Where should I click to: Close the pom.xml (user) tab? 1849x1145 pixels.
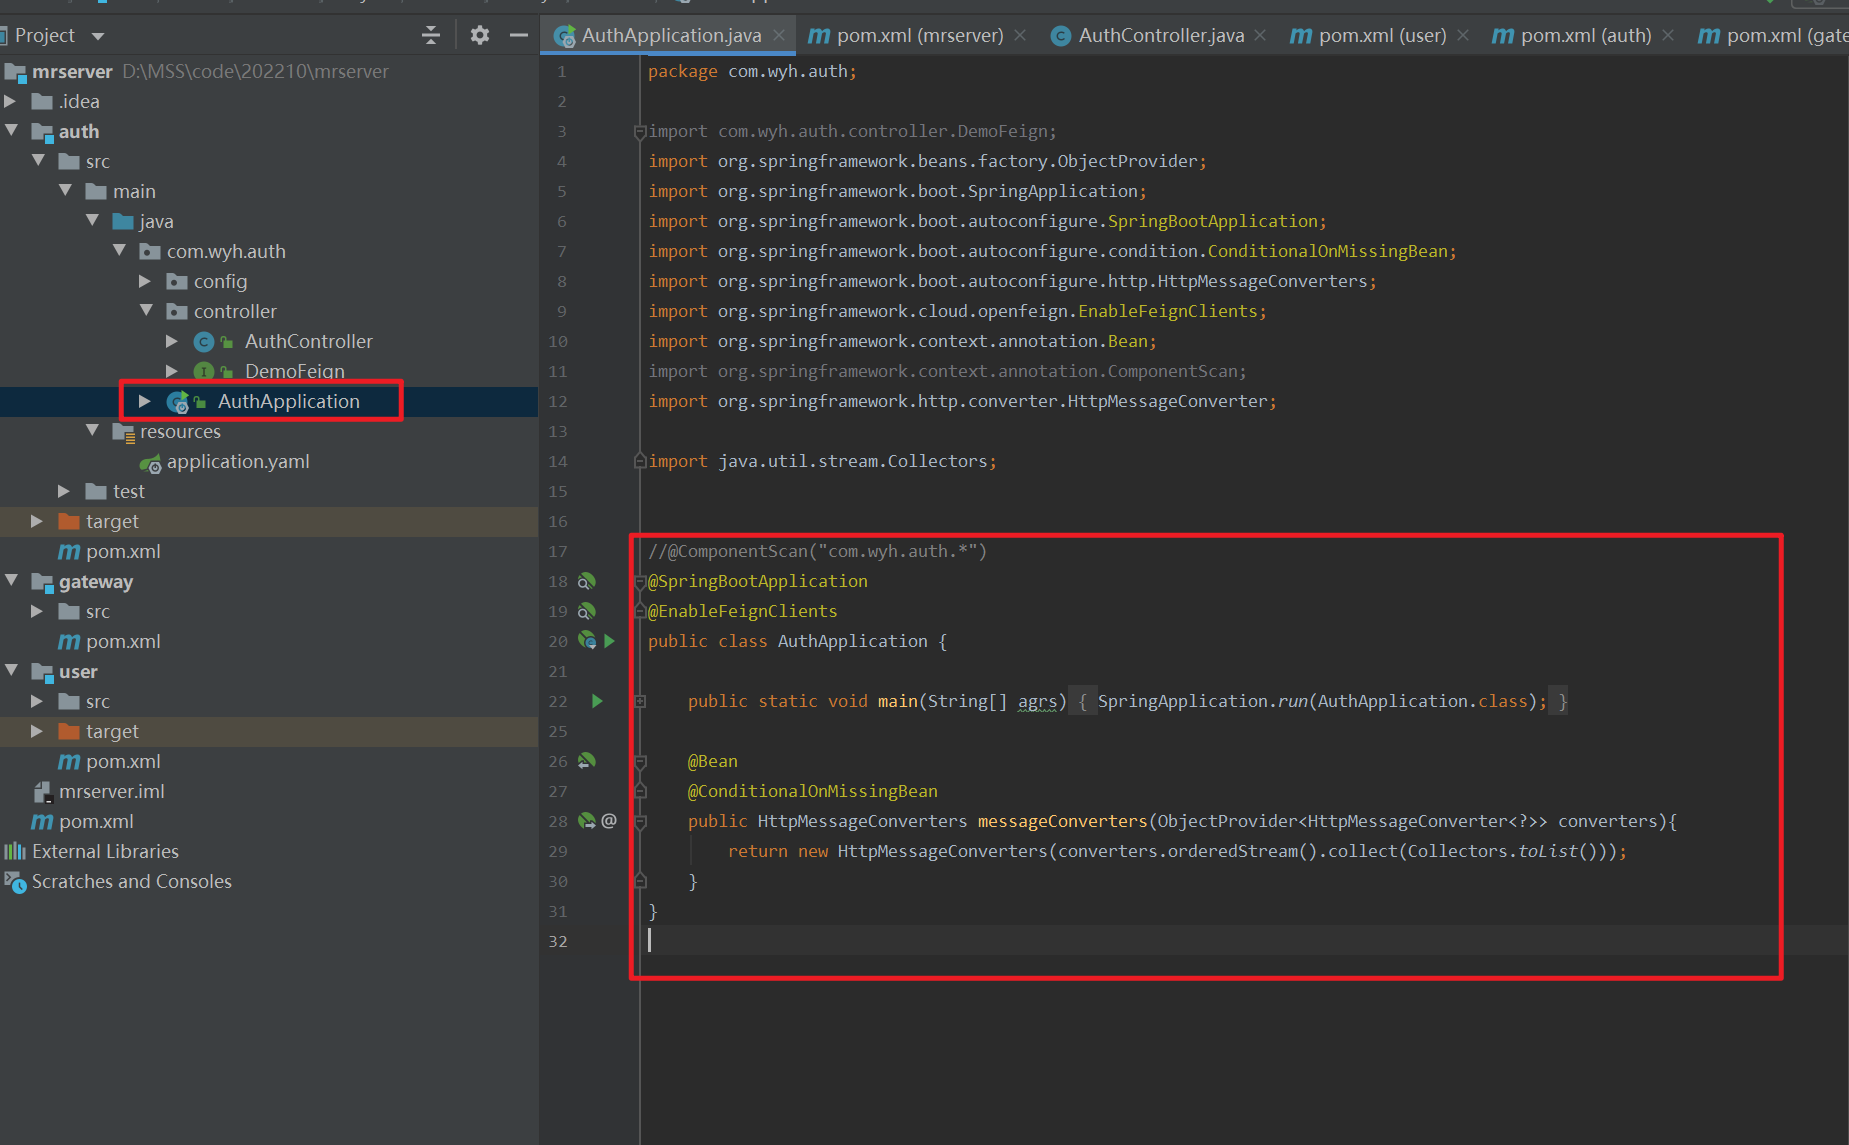[1463, 36]
